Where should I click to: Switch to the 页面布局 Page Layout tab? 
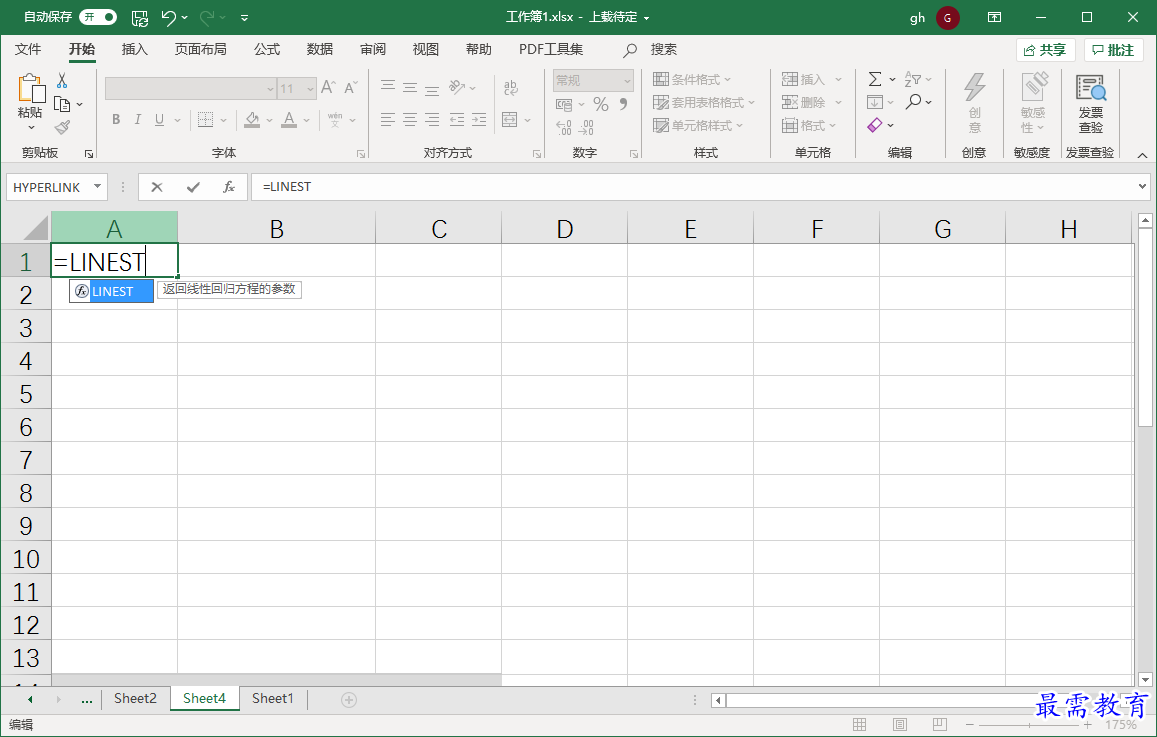[x=201, y=49]
